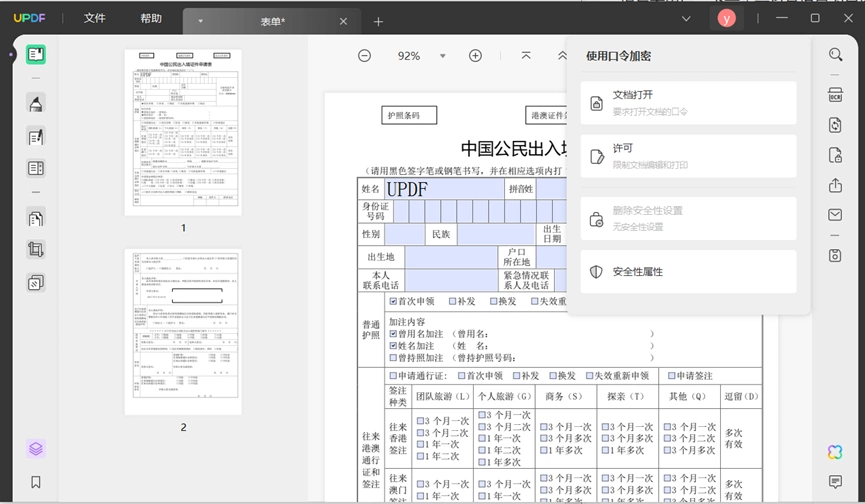Open the 92% zoom level dropdown

pos(442,56)
